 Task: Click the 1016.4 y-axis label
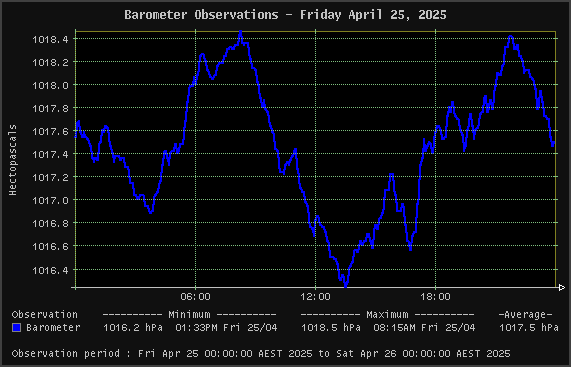[50, 270]
